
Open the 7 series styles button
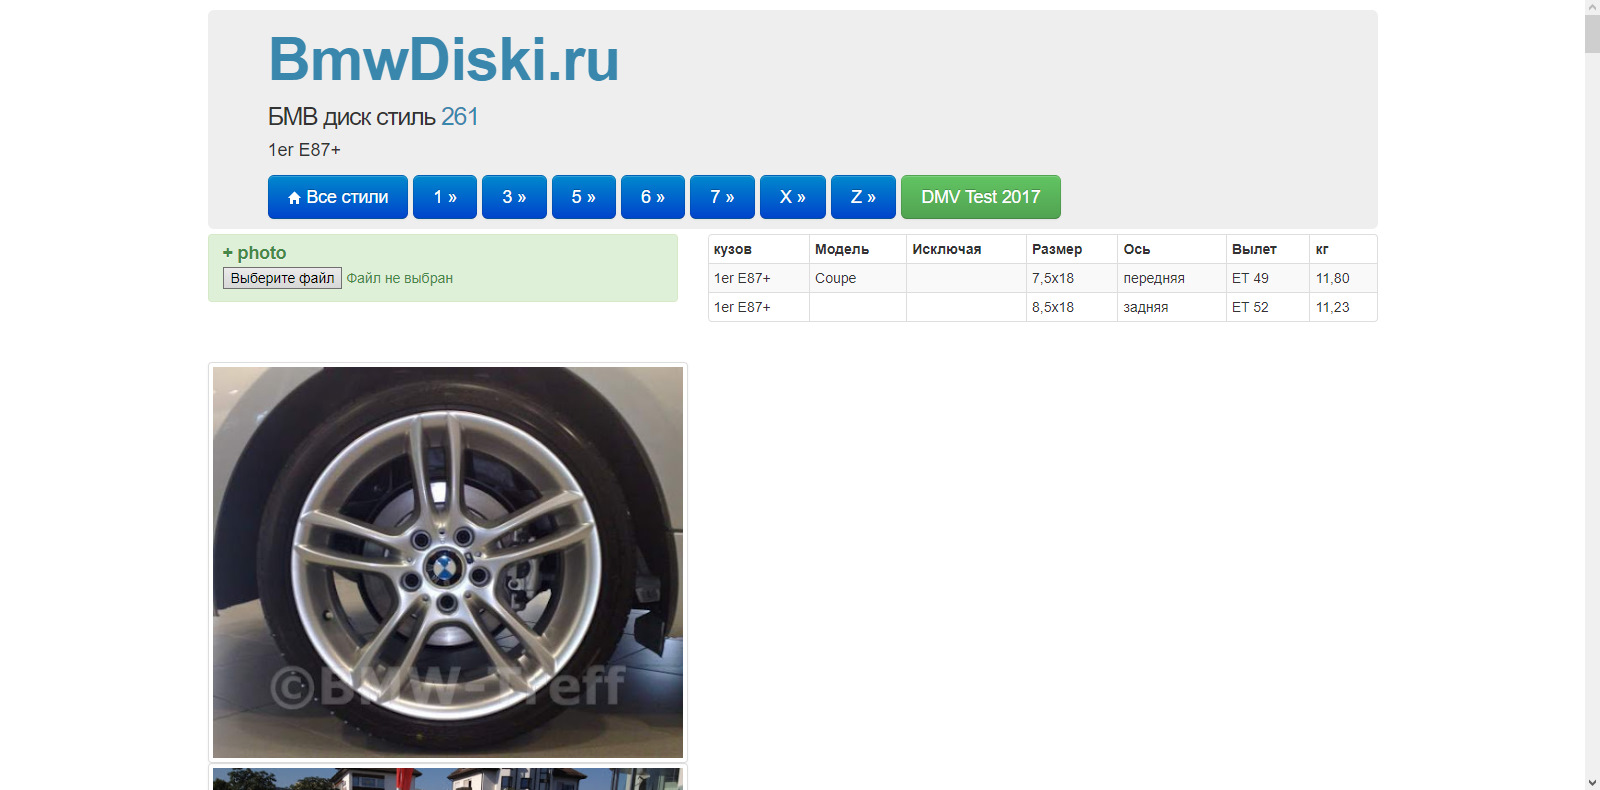(x=722, y=197)
